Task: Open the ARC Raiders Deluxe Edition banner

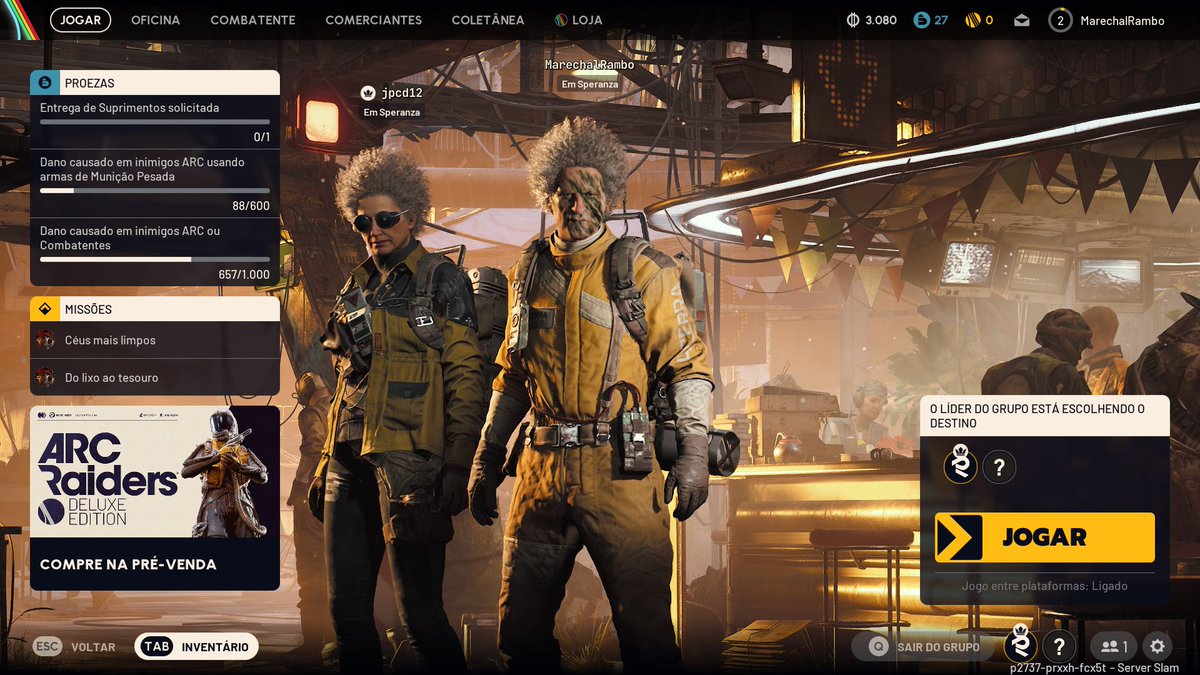Action: click(155, 472)
